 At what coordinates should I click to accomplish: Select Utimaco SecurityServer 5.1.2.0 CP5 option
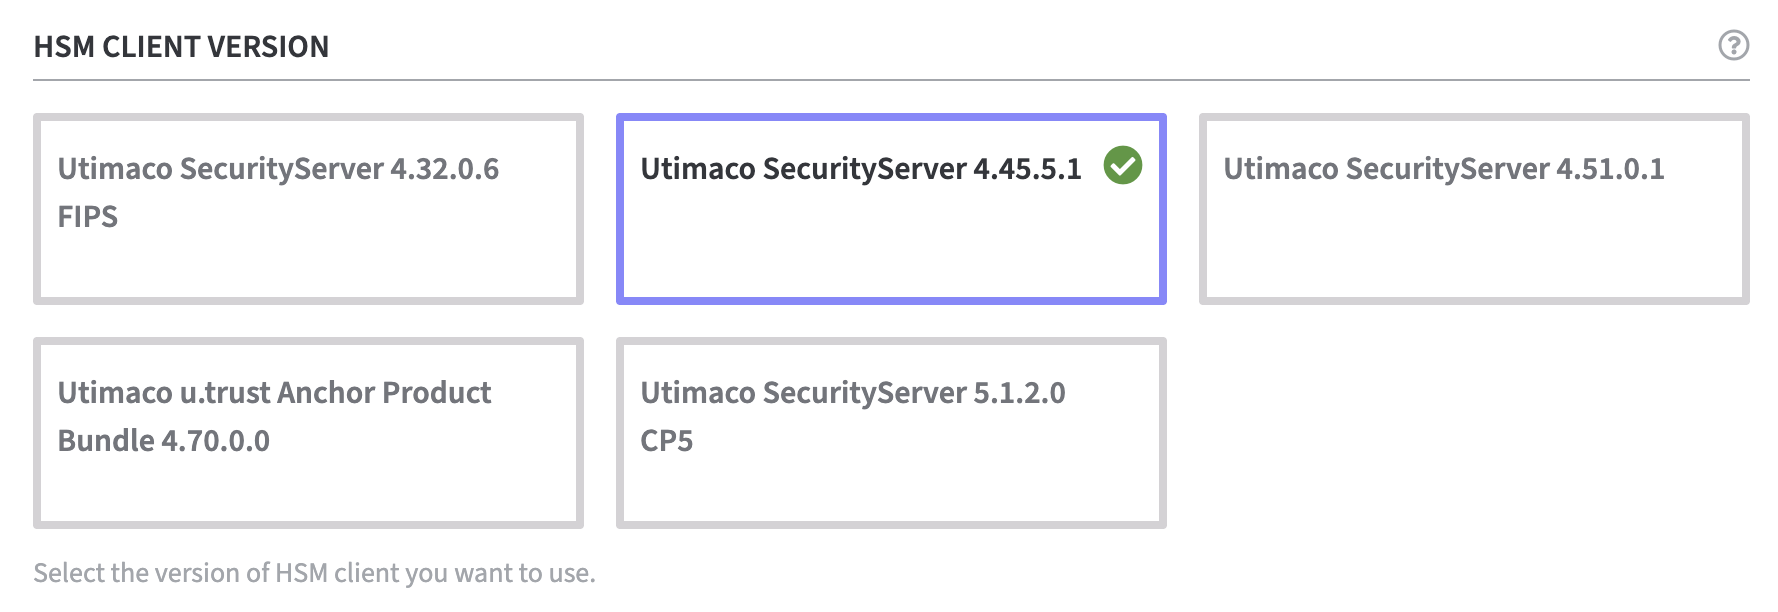[891, 433]
